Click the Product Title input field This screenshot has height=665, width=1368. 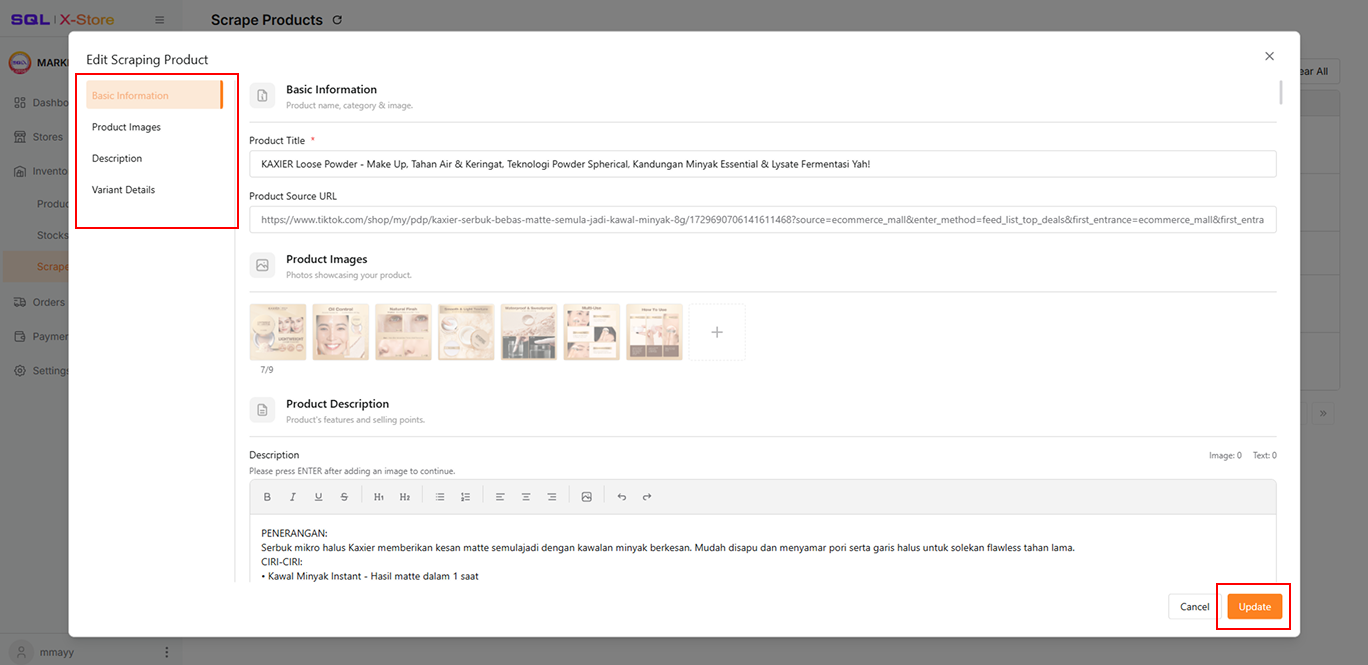(762, 164)
